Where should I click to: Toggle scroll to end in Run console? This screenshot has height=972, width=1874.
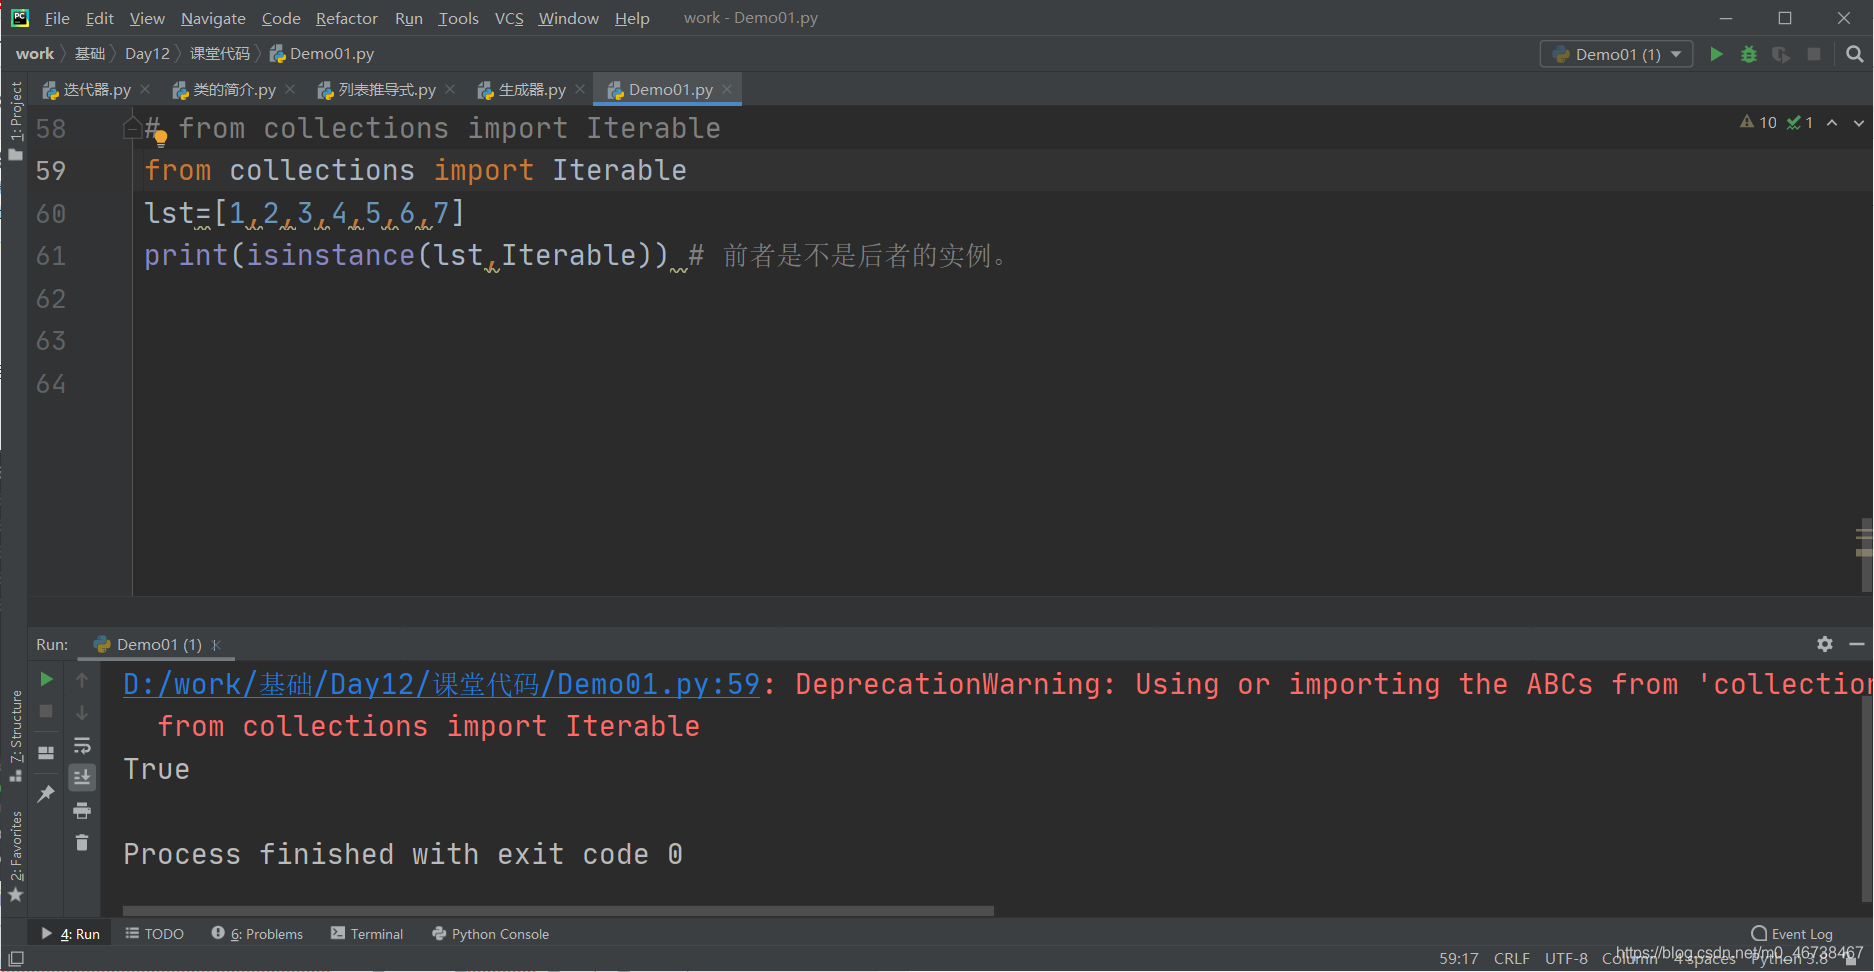point(82,777)
